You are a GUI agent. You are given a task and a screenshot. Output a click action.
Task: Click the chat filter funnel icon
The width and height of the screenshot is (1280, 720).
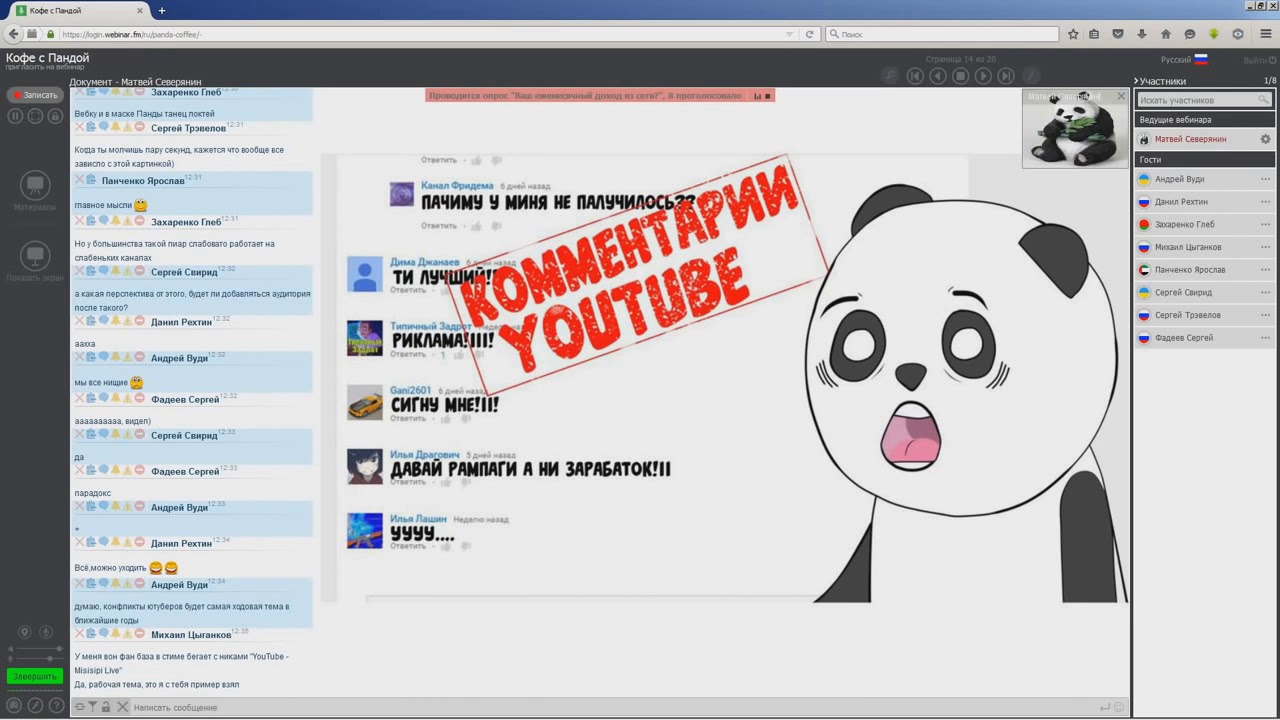pyautogui.click(x=93, y=707)
